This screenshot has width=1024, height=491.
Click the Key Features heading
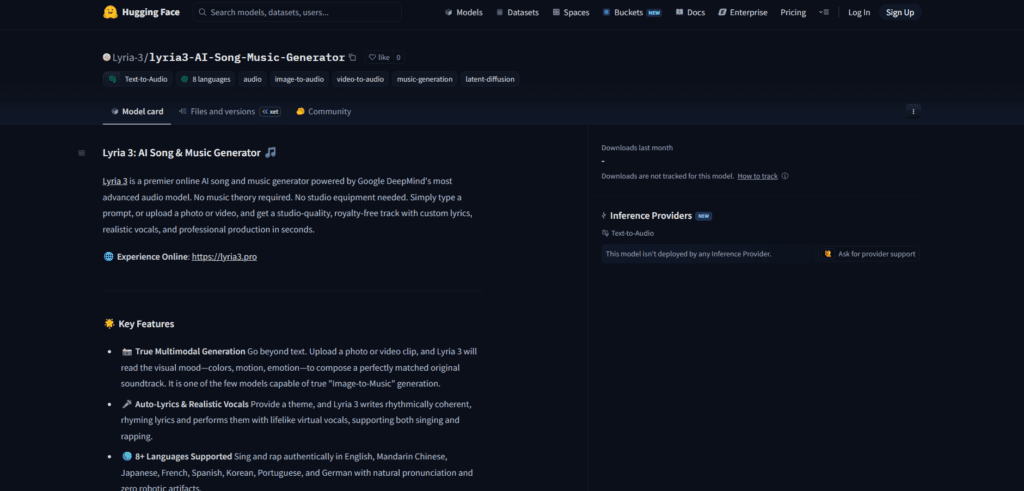[x=146, y=324]
